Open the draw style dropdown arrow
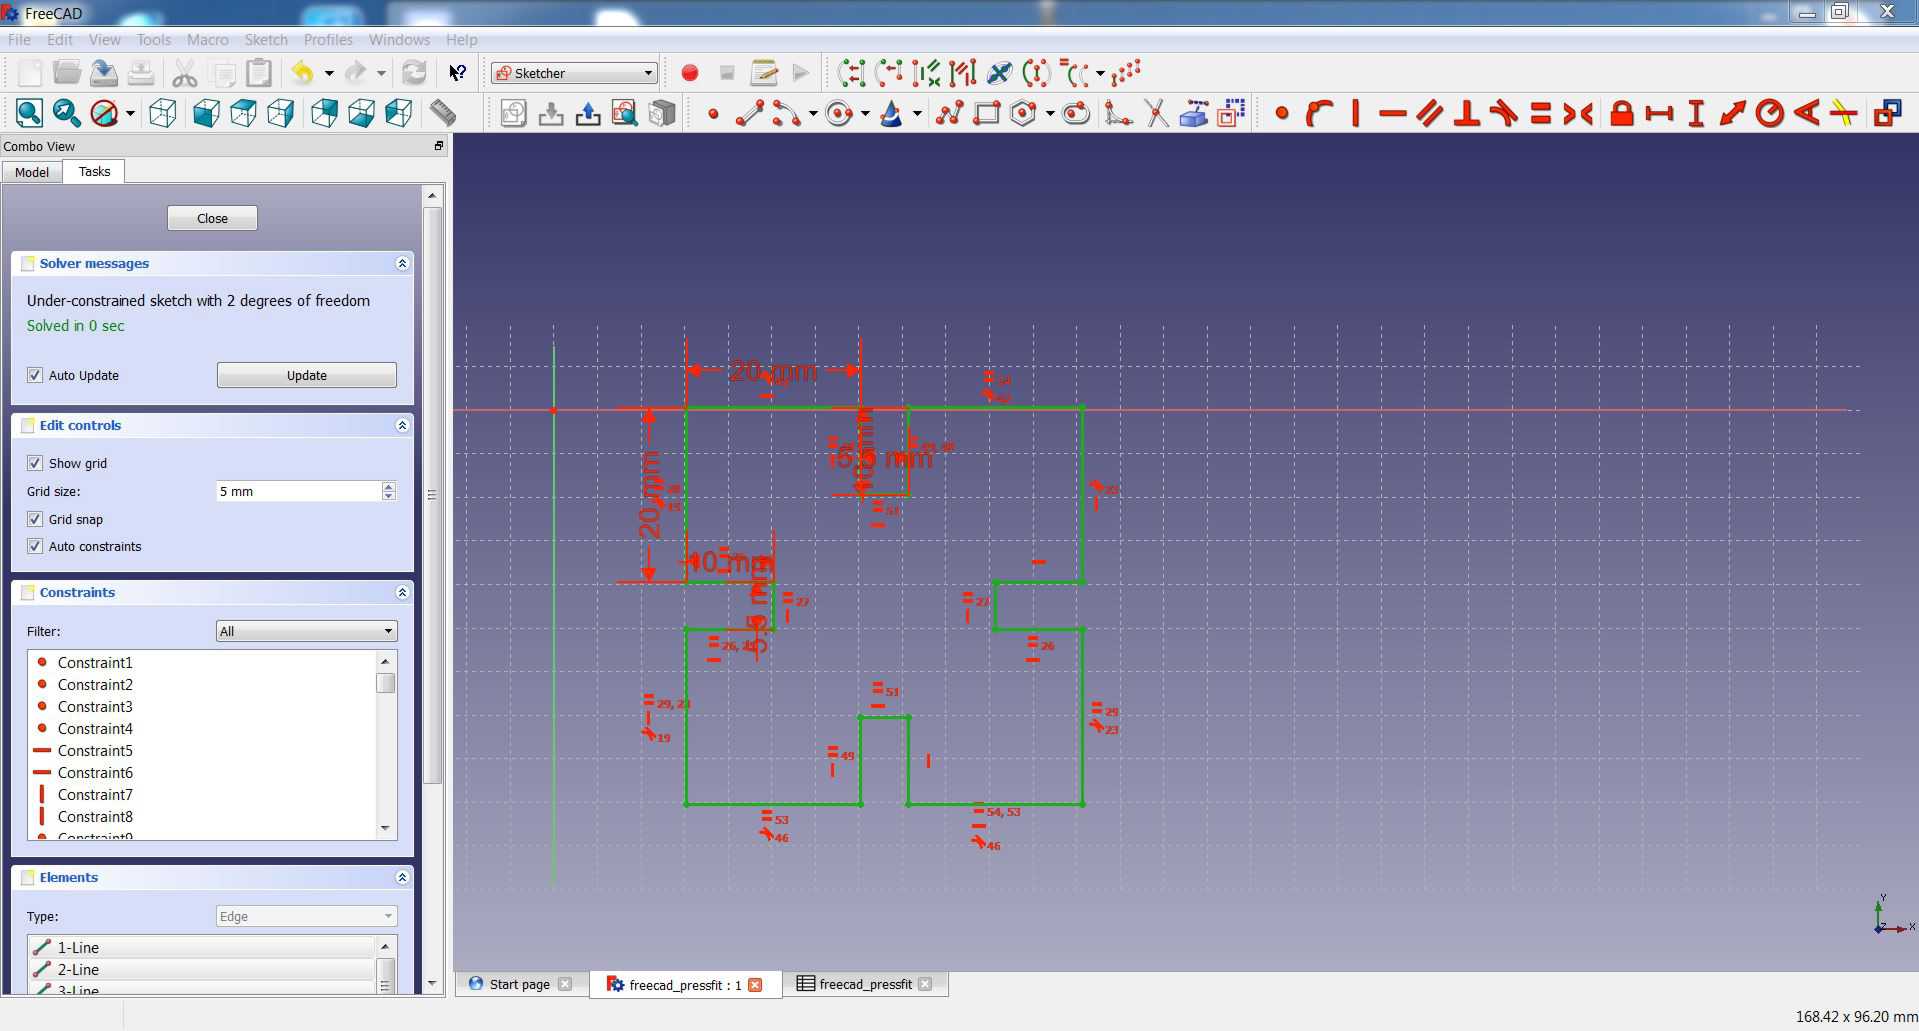This screenshot has width=1919, height=1031. [x=130, y=113]
